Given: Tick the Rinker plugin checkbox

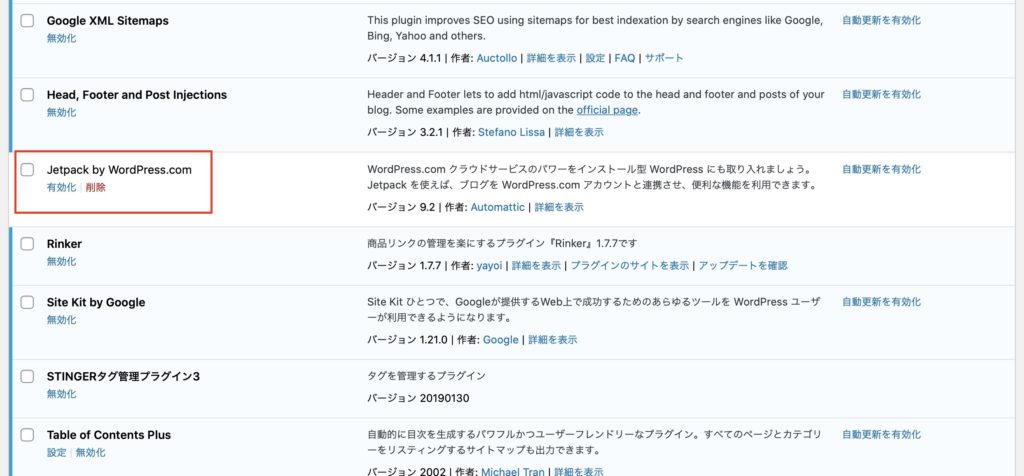Looking at the screenshot, I should [x=27, y=244].
